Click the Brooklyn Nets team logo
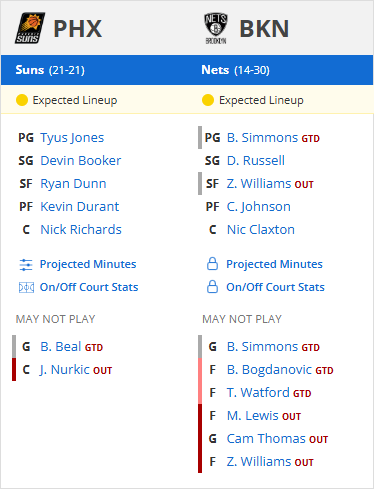 [x=216, y=28]
